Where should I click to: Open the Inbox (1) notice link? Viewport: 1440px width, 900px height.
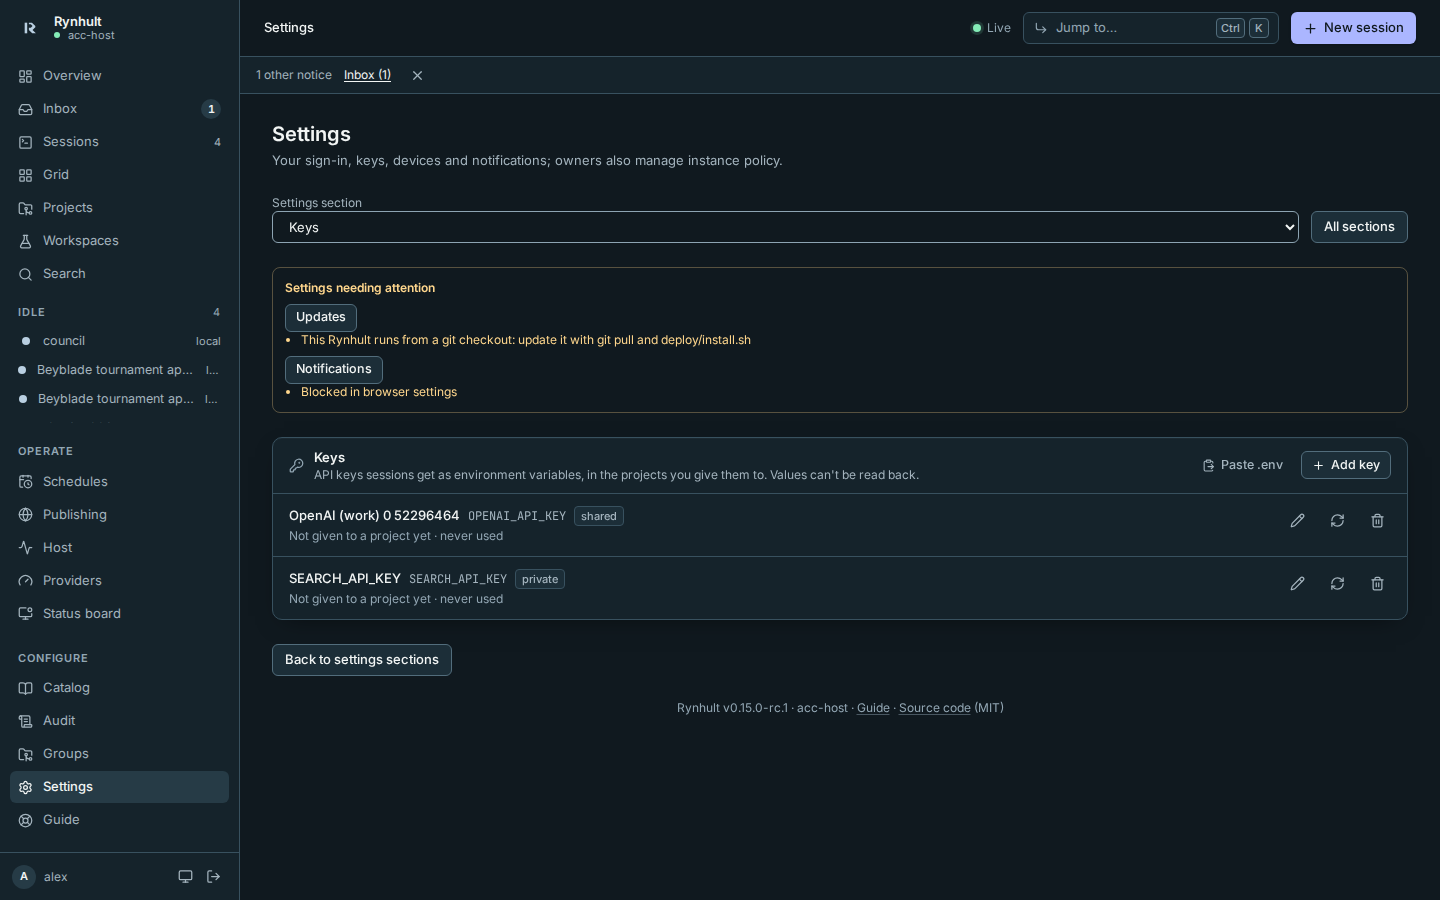point(367,75)
